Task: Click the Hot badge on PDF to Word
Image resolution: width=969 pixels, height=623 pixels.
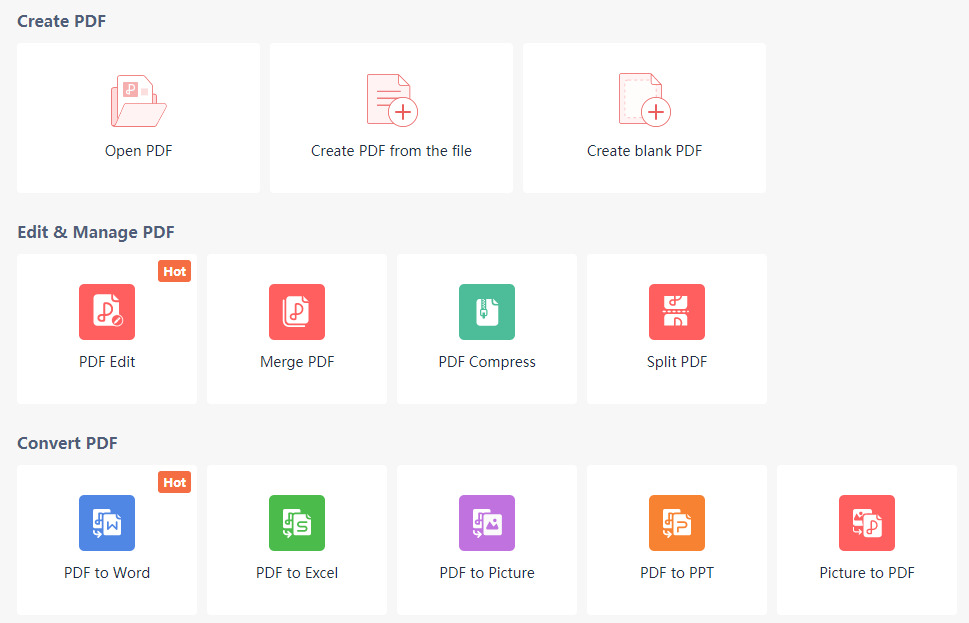Action: (x=174, y=482)
